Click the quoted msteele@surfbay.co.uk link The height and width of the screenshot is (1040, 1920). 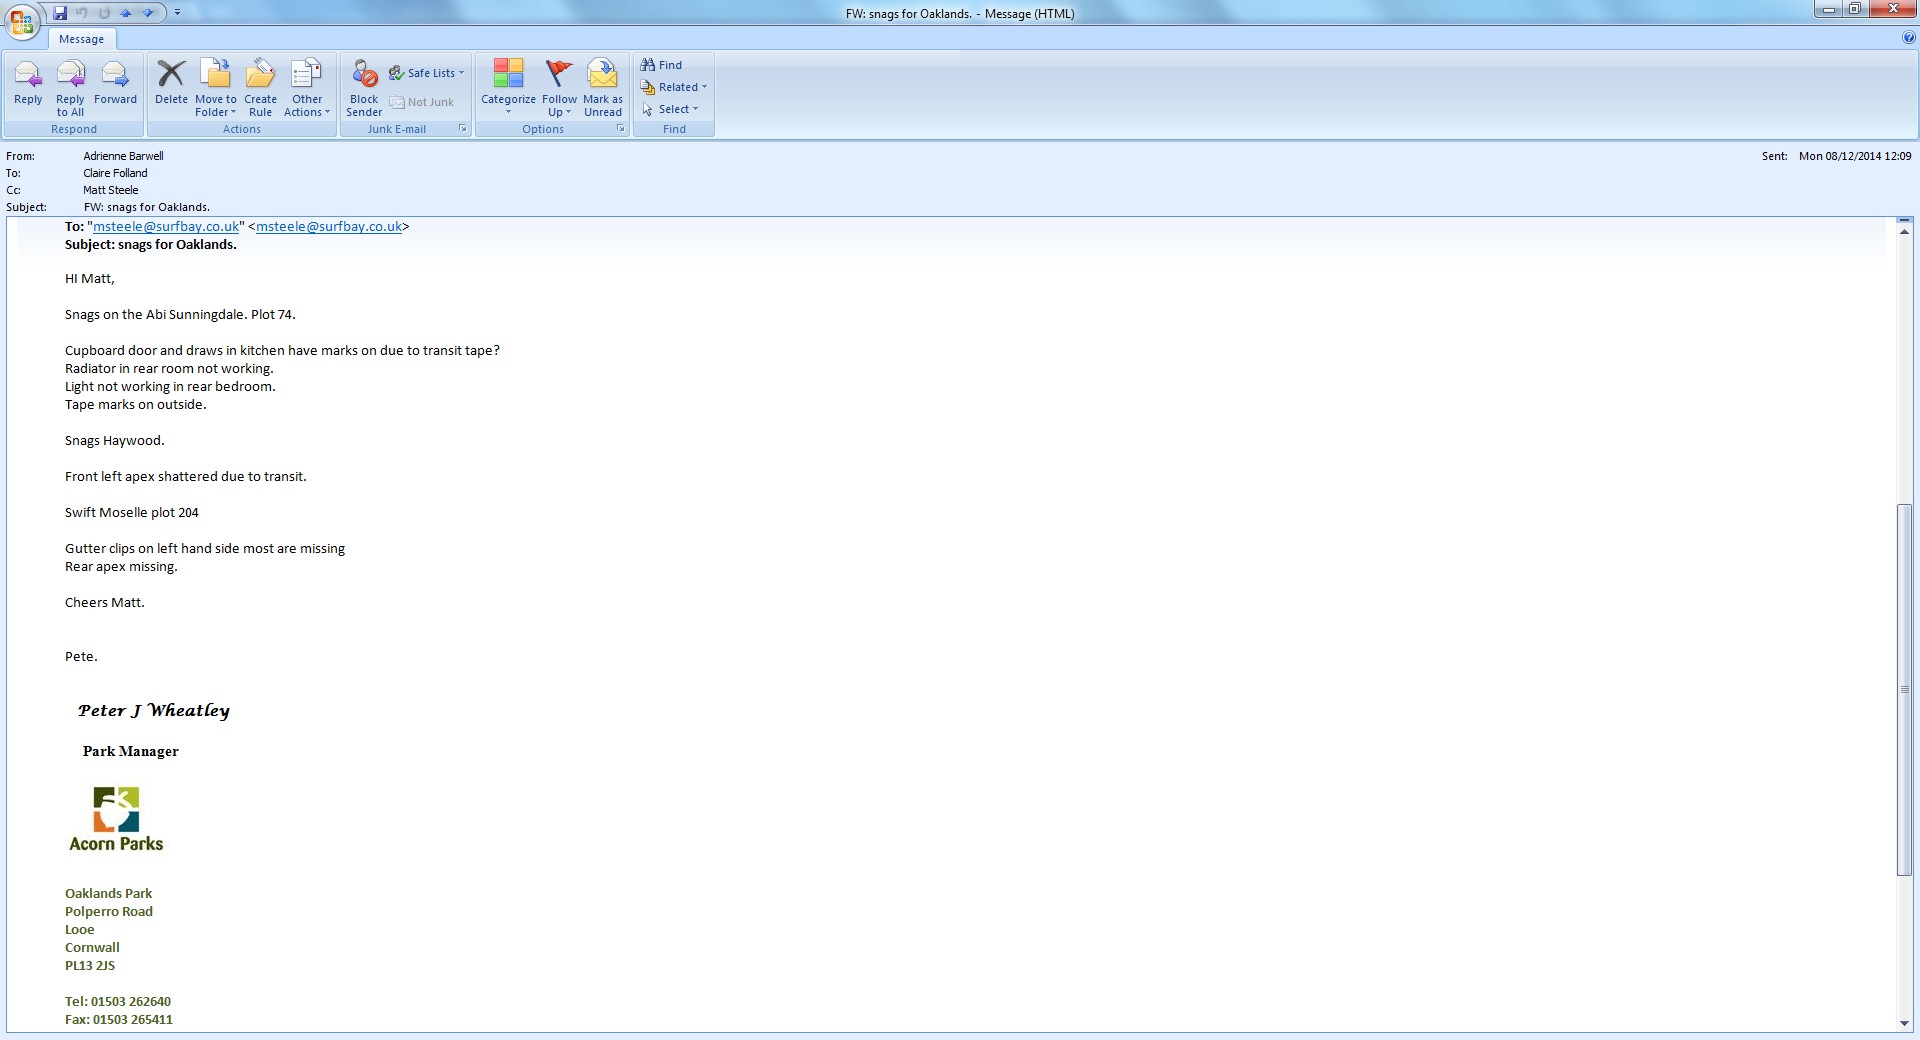point(166,227)
